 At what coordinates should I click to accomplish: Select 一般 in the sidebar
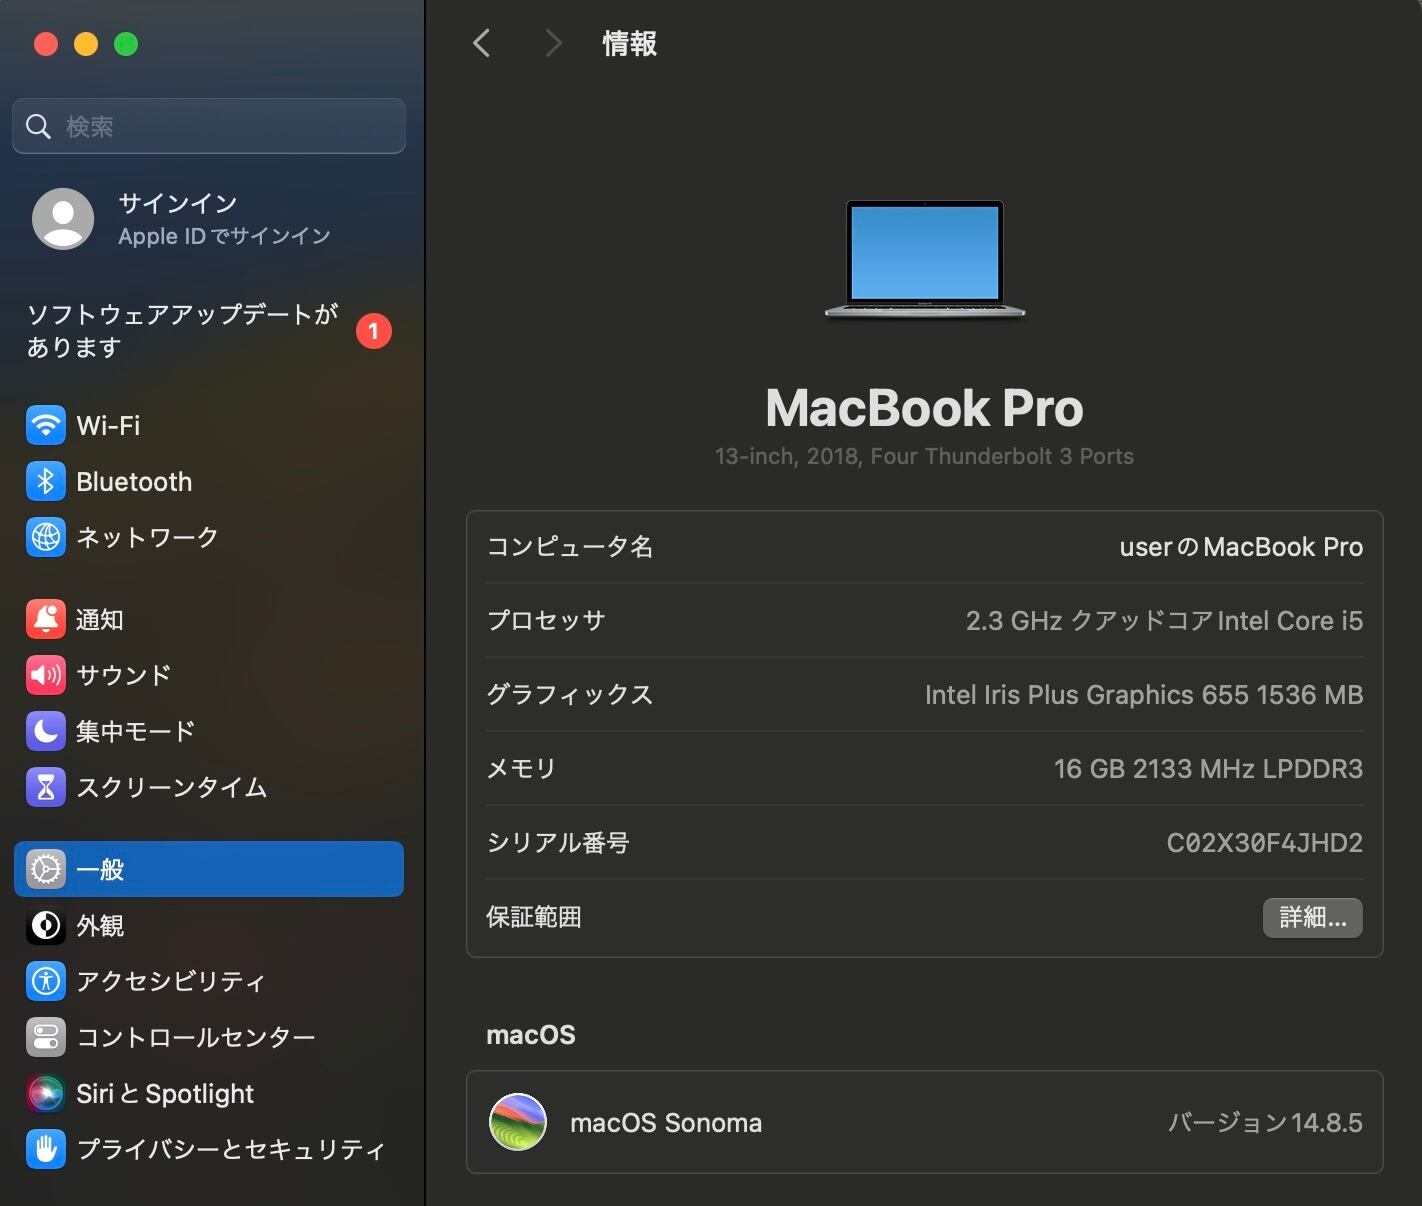209,869
